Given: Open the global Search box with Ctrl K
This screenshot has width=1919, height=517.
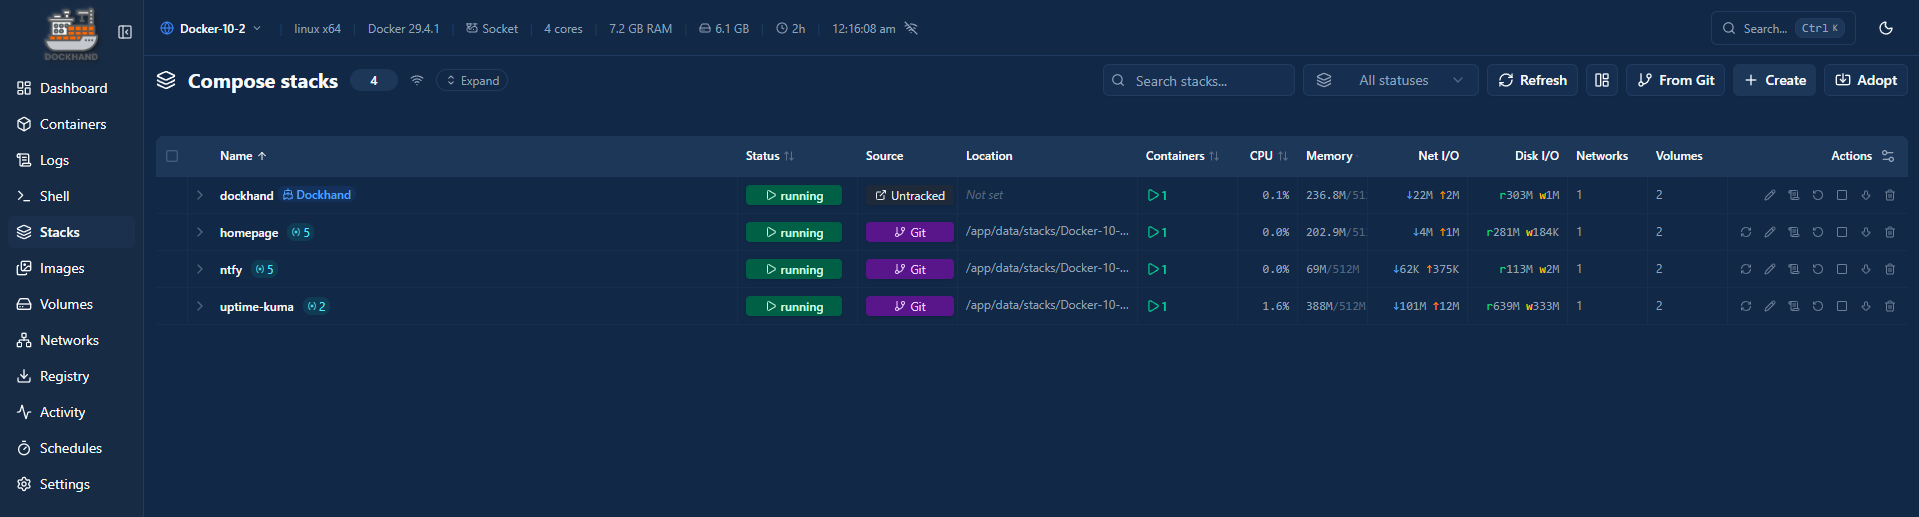Looking at the screenshot, I should point(1784,28).
